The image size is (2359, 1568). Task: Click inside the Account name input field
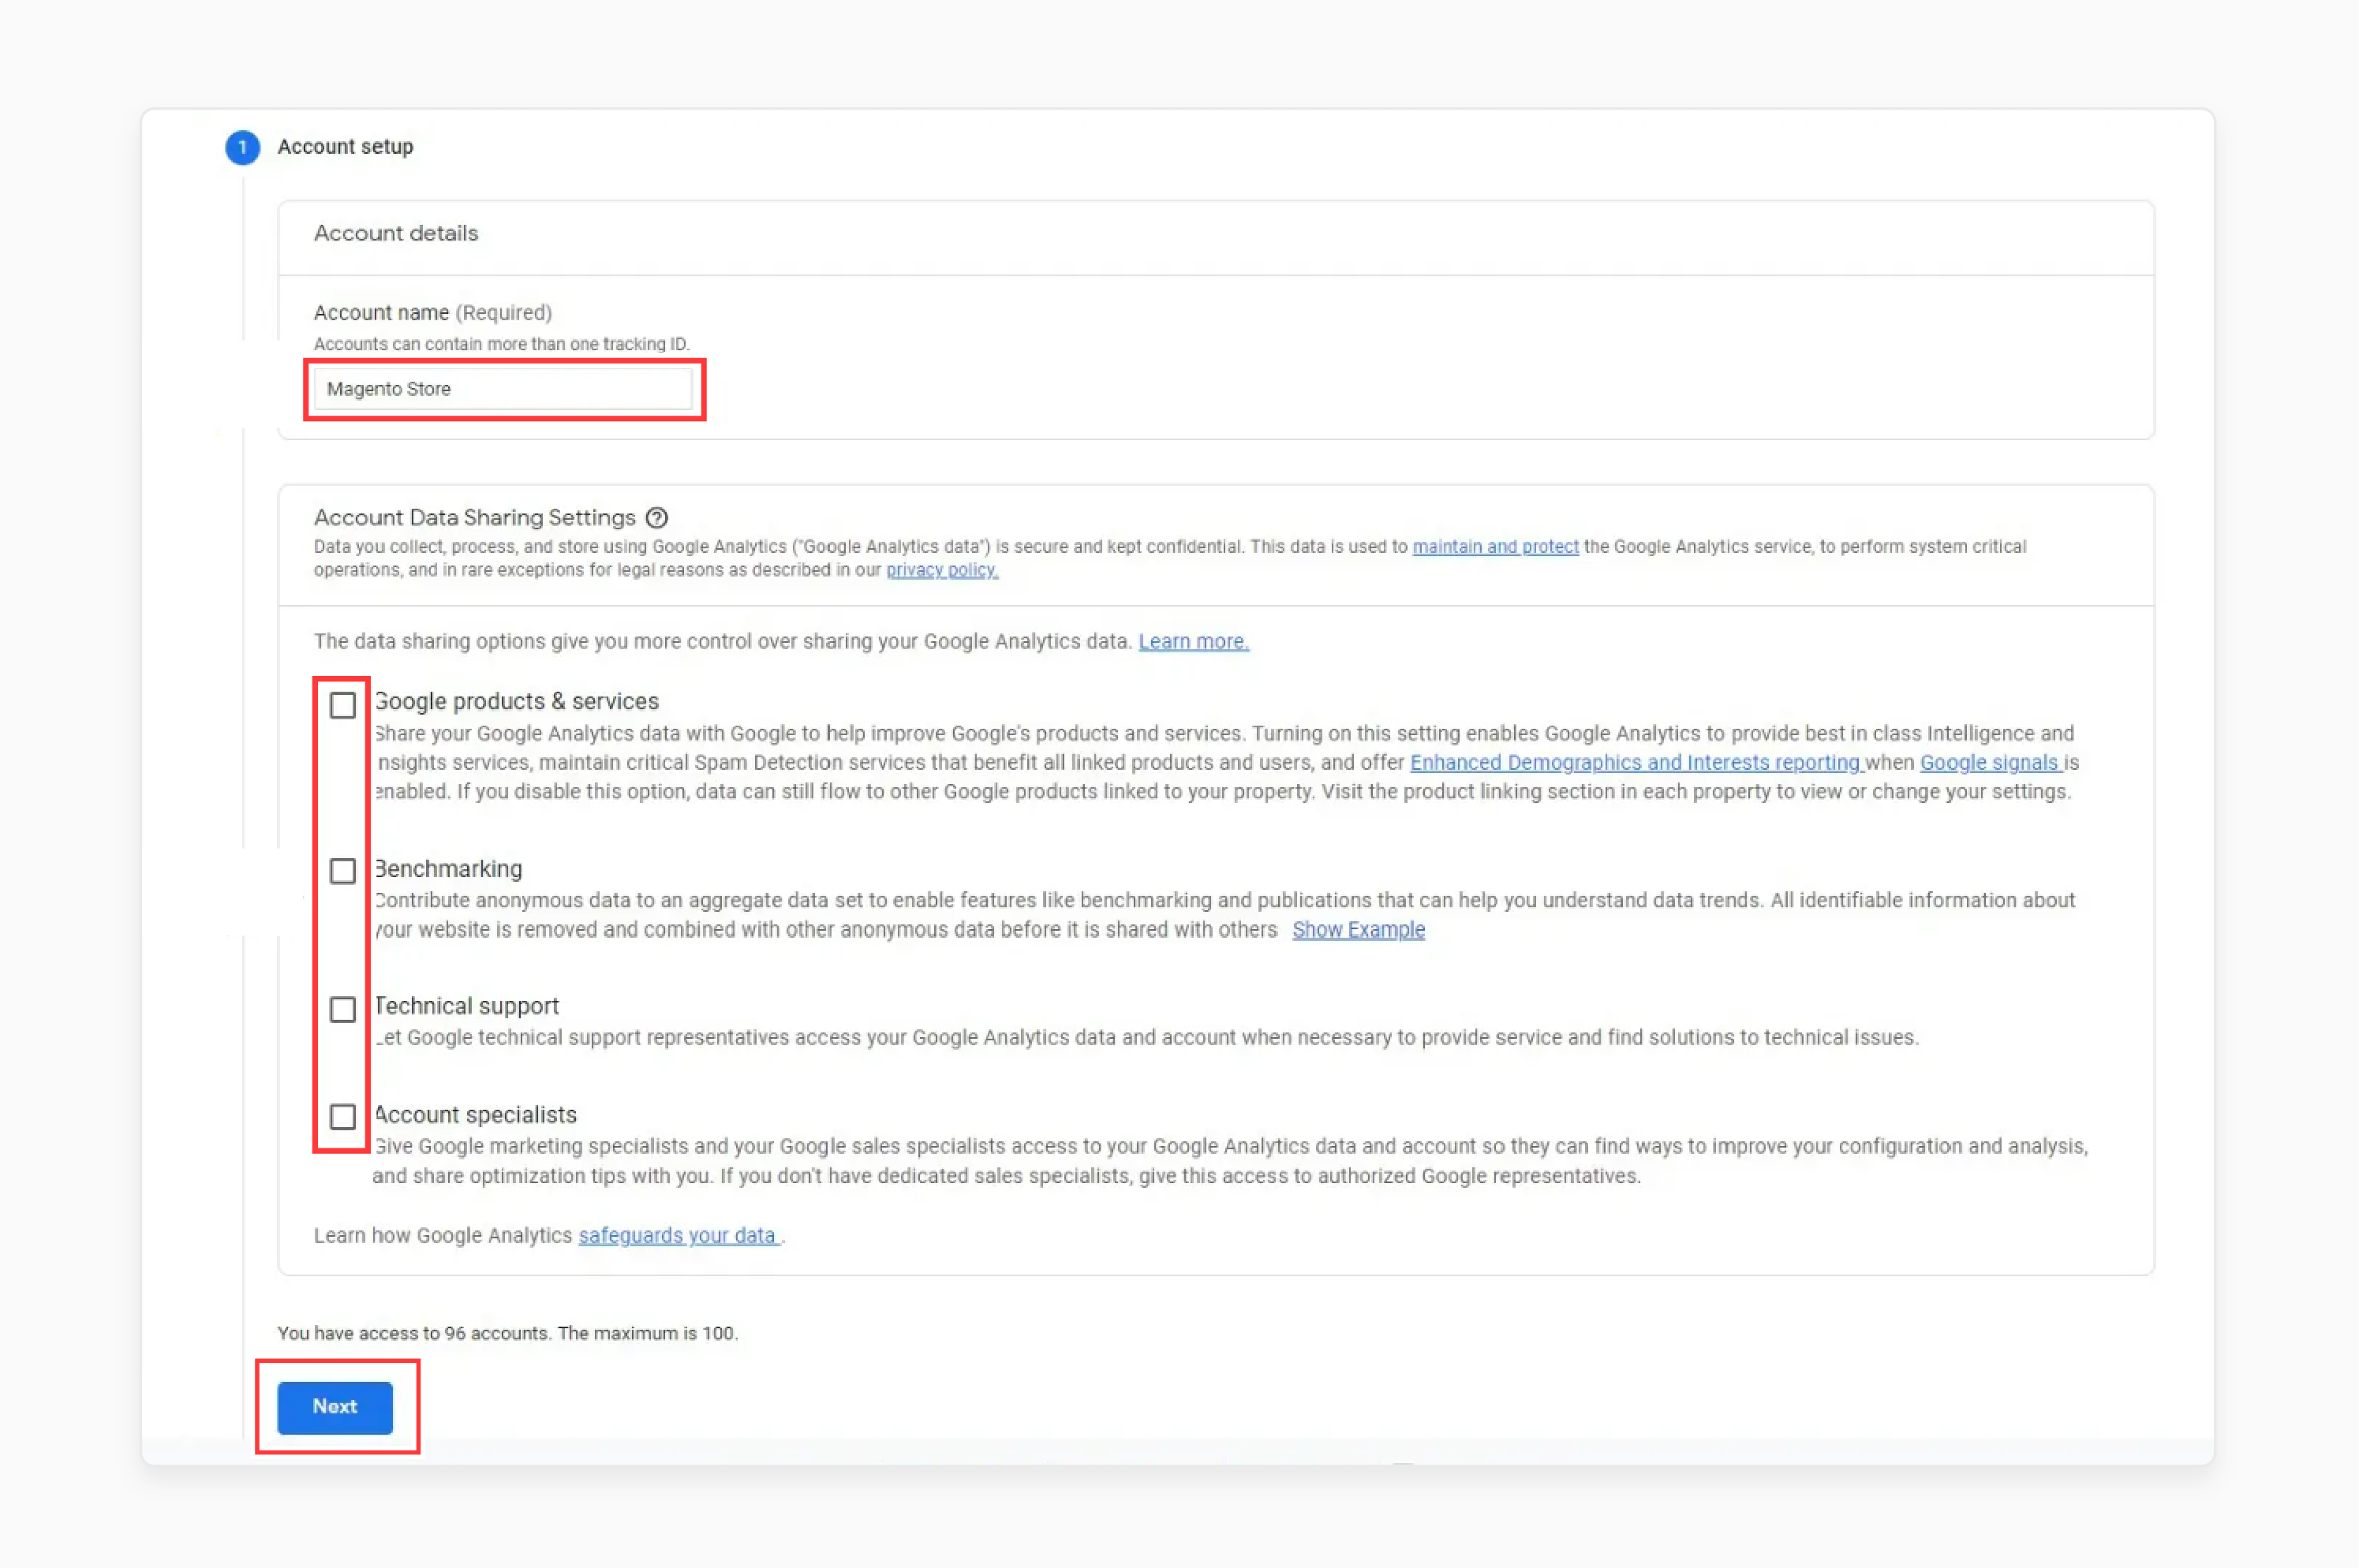click(x=502, y=389)
